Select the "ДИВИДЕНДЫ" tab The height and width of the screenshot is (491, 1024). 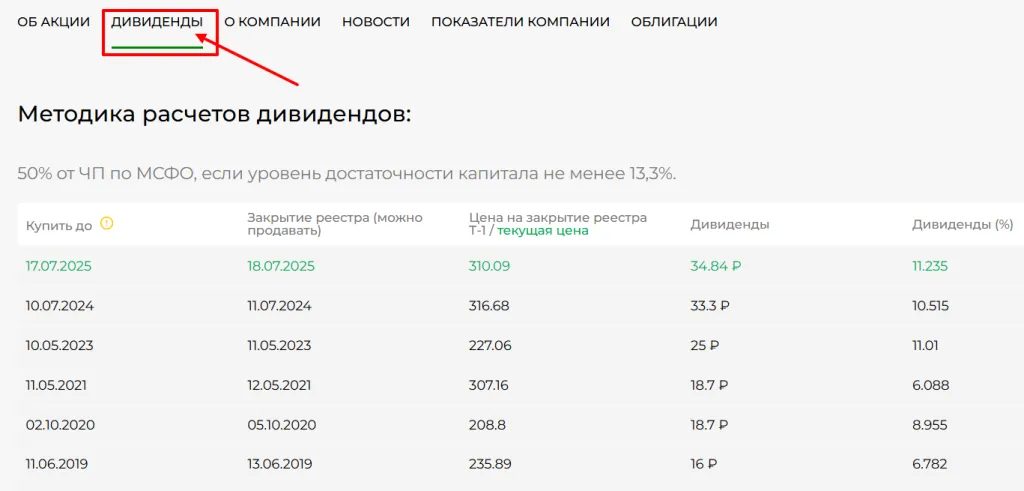pos(157,22)
